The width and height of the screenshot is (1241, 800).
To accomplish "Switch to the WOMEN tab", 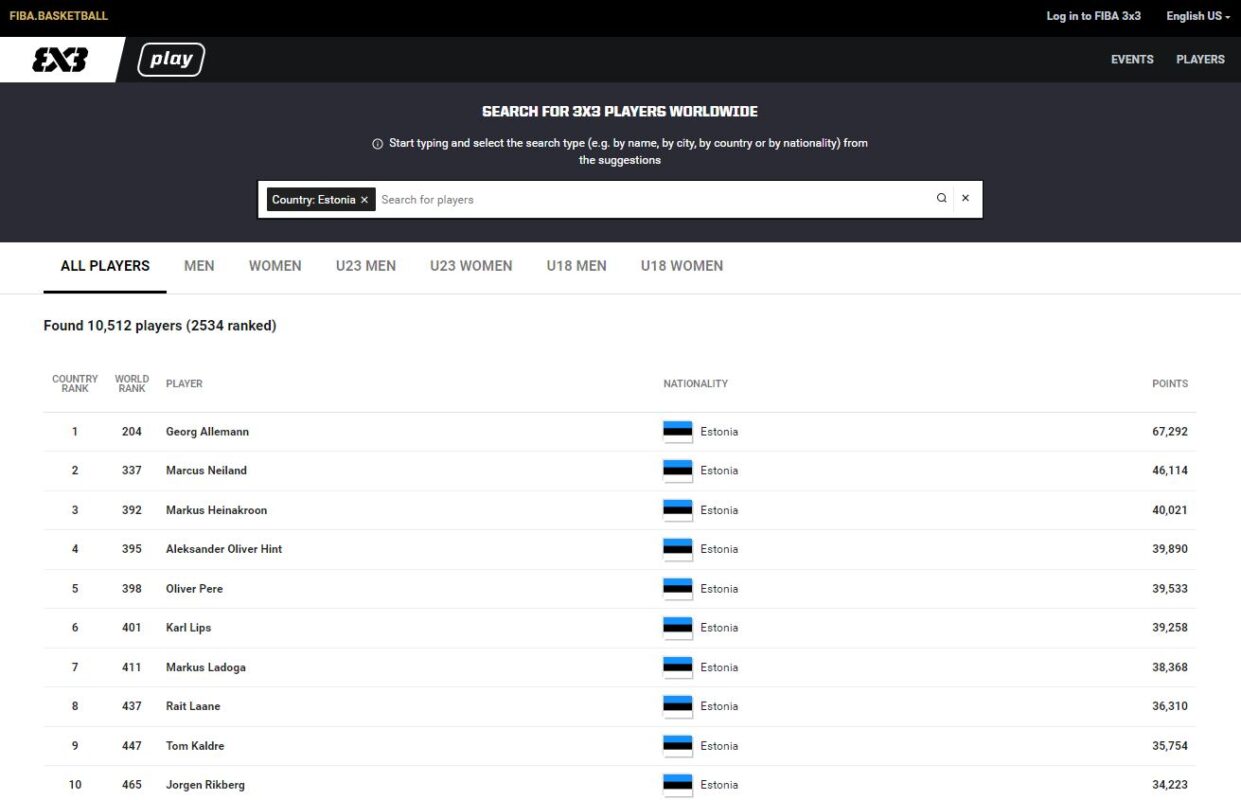I will point(275,266).
